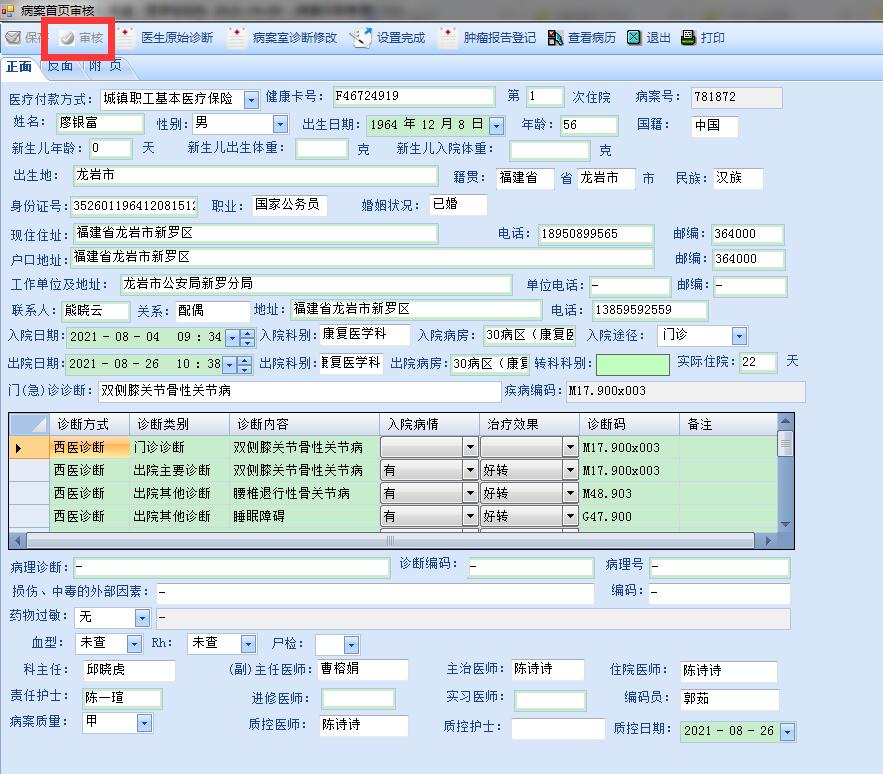
Task: Click the 查看病历 icon
Action: 555,38
